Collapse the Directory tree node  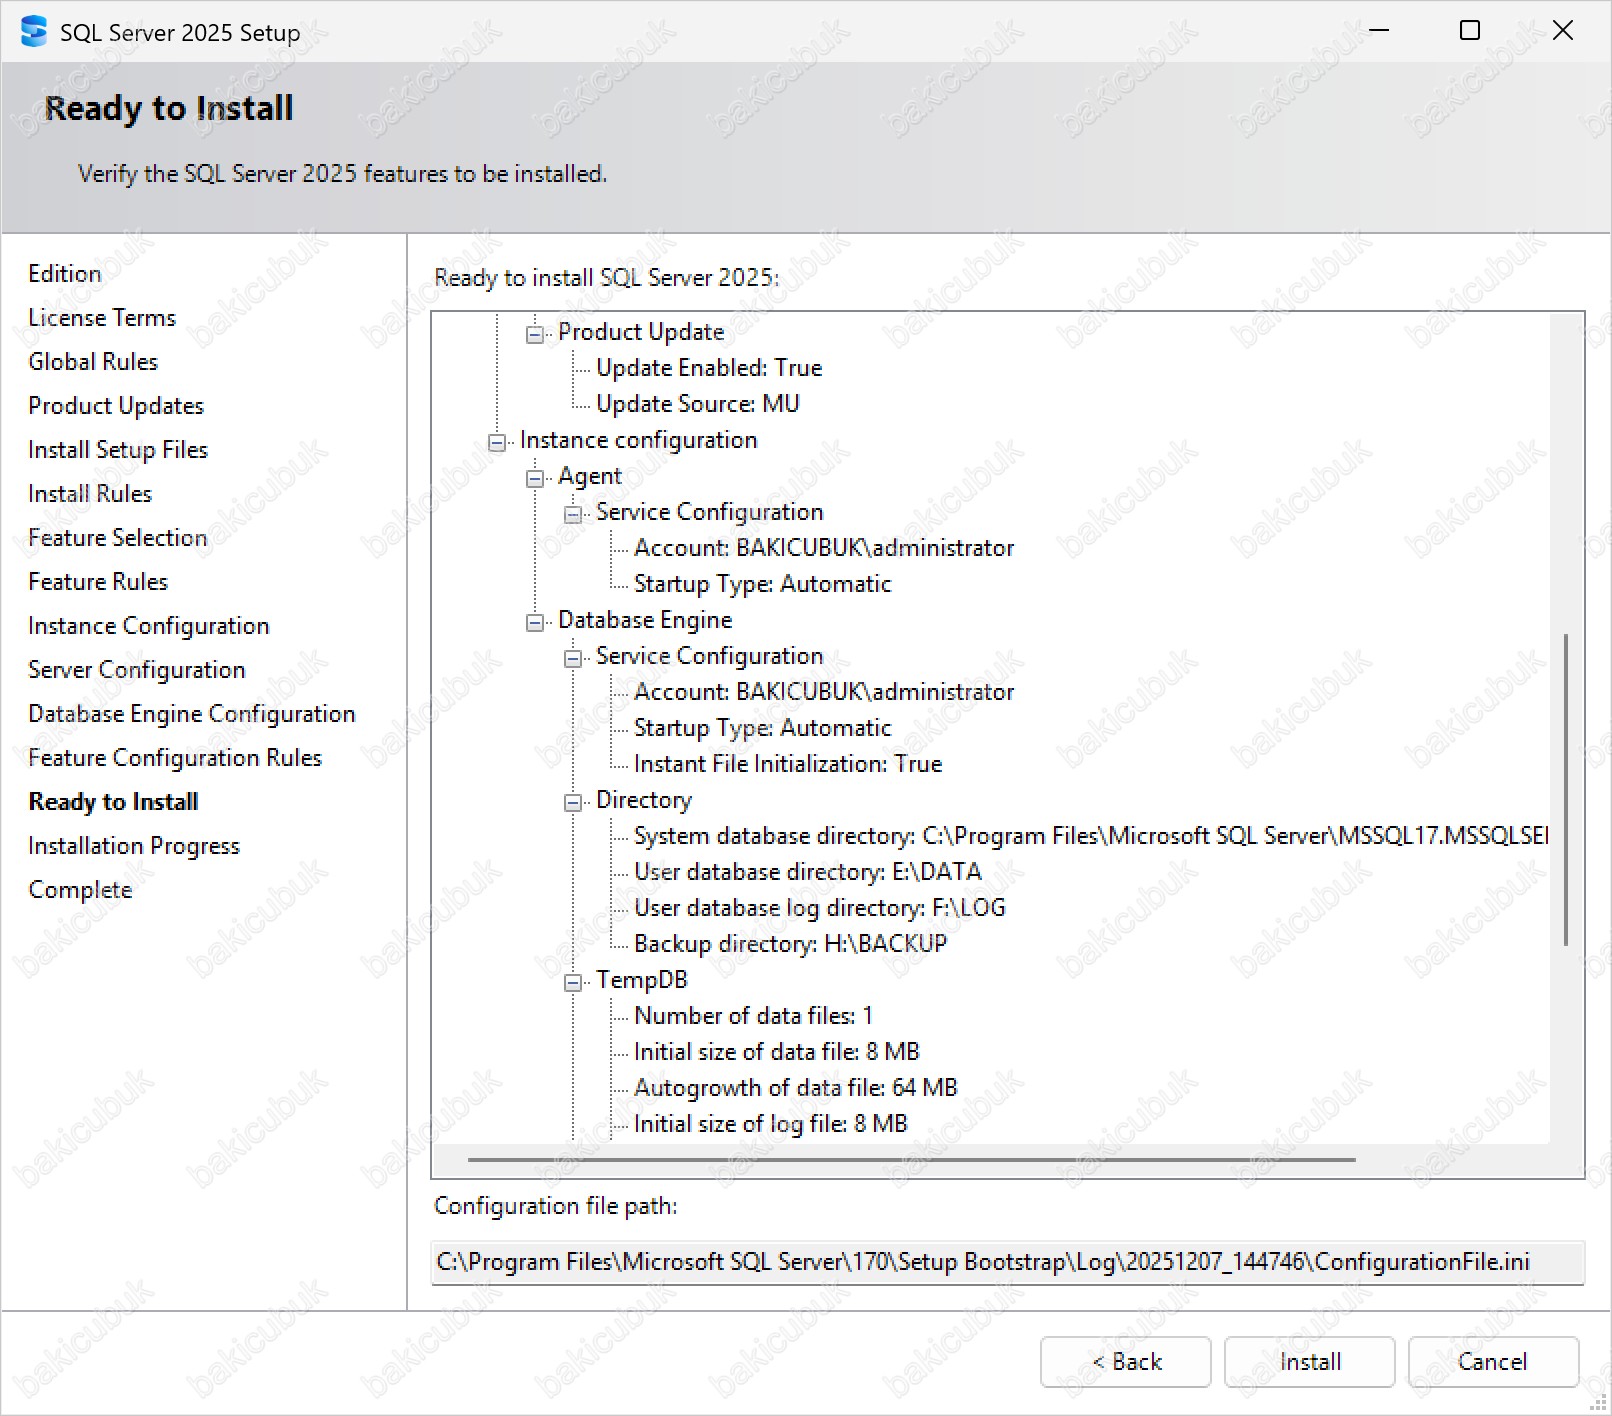point(573,802)
